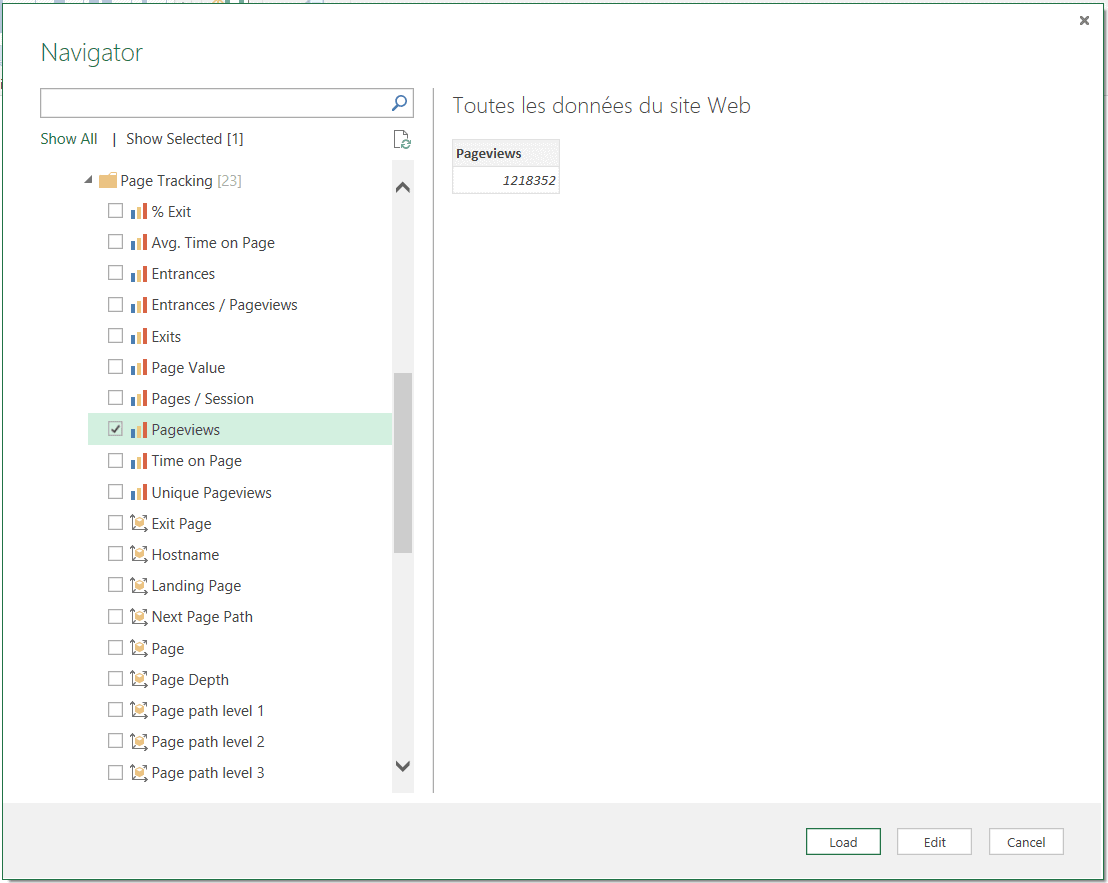The image size is (1108, 883).
Task: Click the Hostname dimension icon
Action: [139, 554]
